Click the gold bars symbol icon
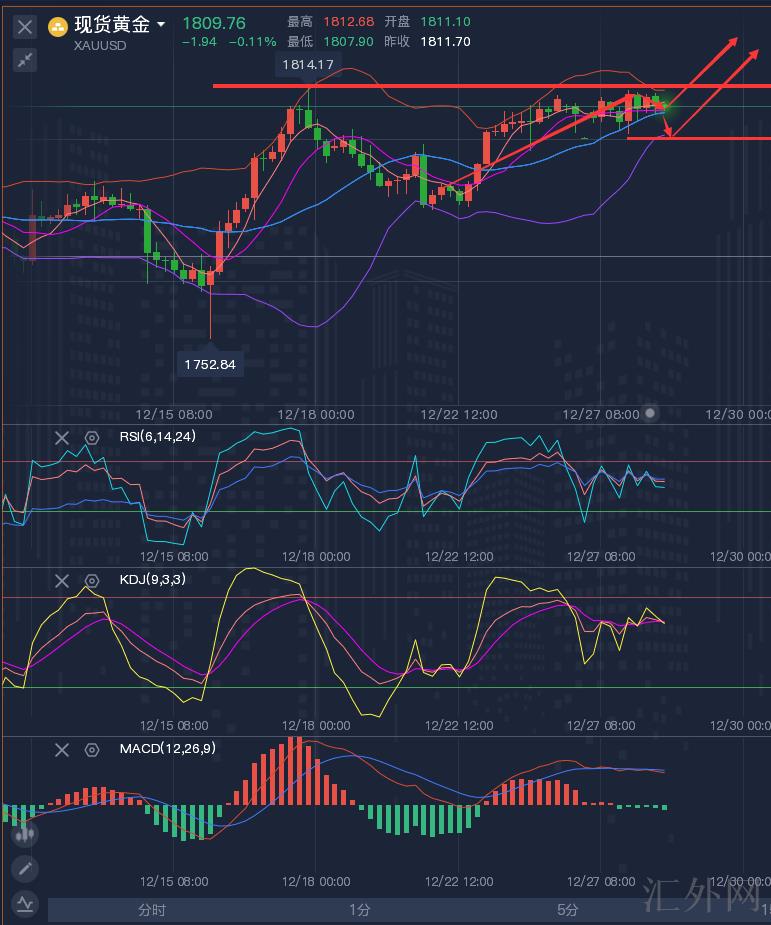771x925 pixels. (x=58, y=26)
